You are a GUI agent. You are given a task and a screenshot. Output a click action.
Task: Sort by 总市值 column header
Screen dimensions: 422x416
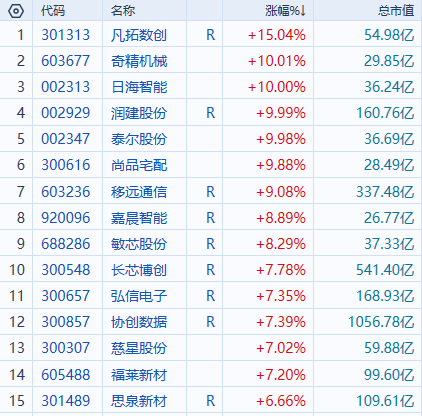pyautogui.click(x=396, y=11)
